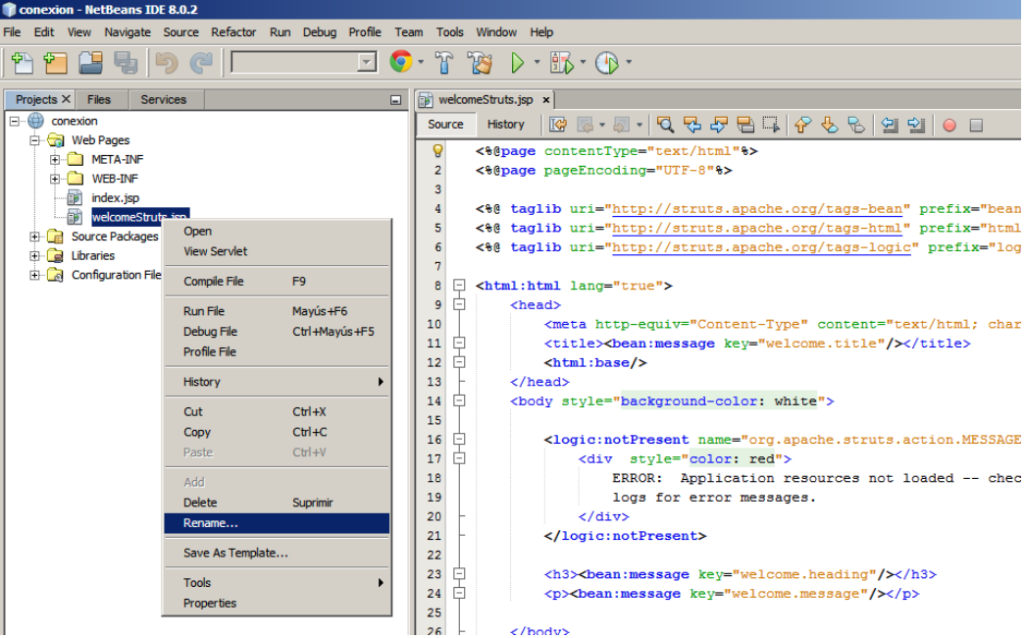
Task: Choose Delete in context menu
Action: (x=277, y=503)
